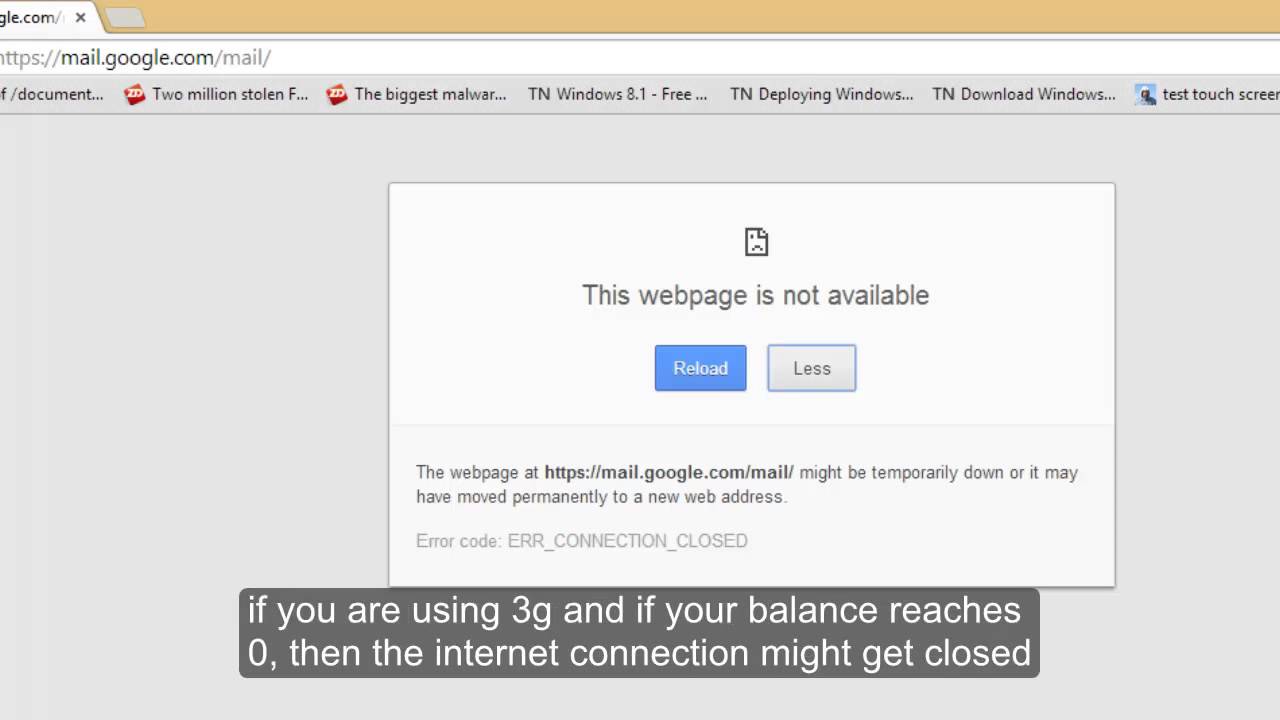
Task: Close the mail.google.com browser tab
Action: 81,18
